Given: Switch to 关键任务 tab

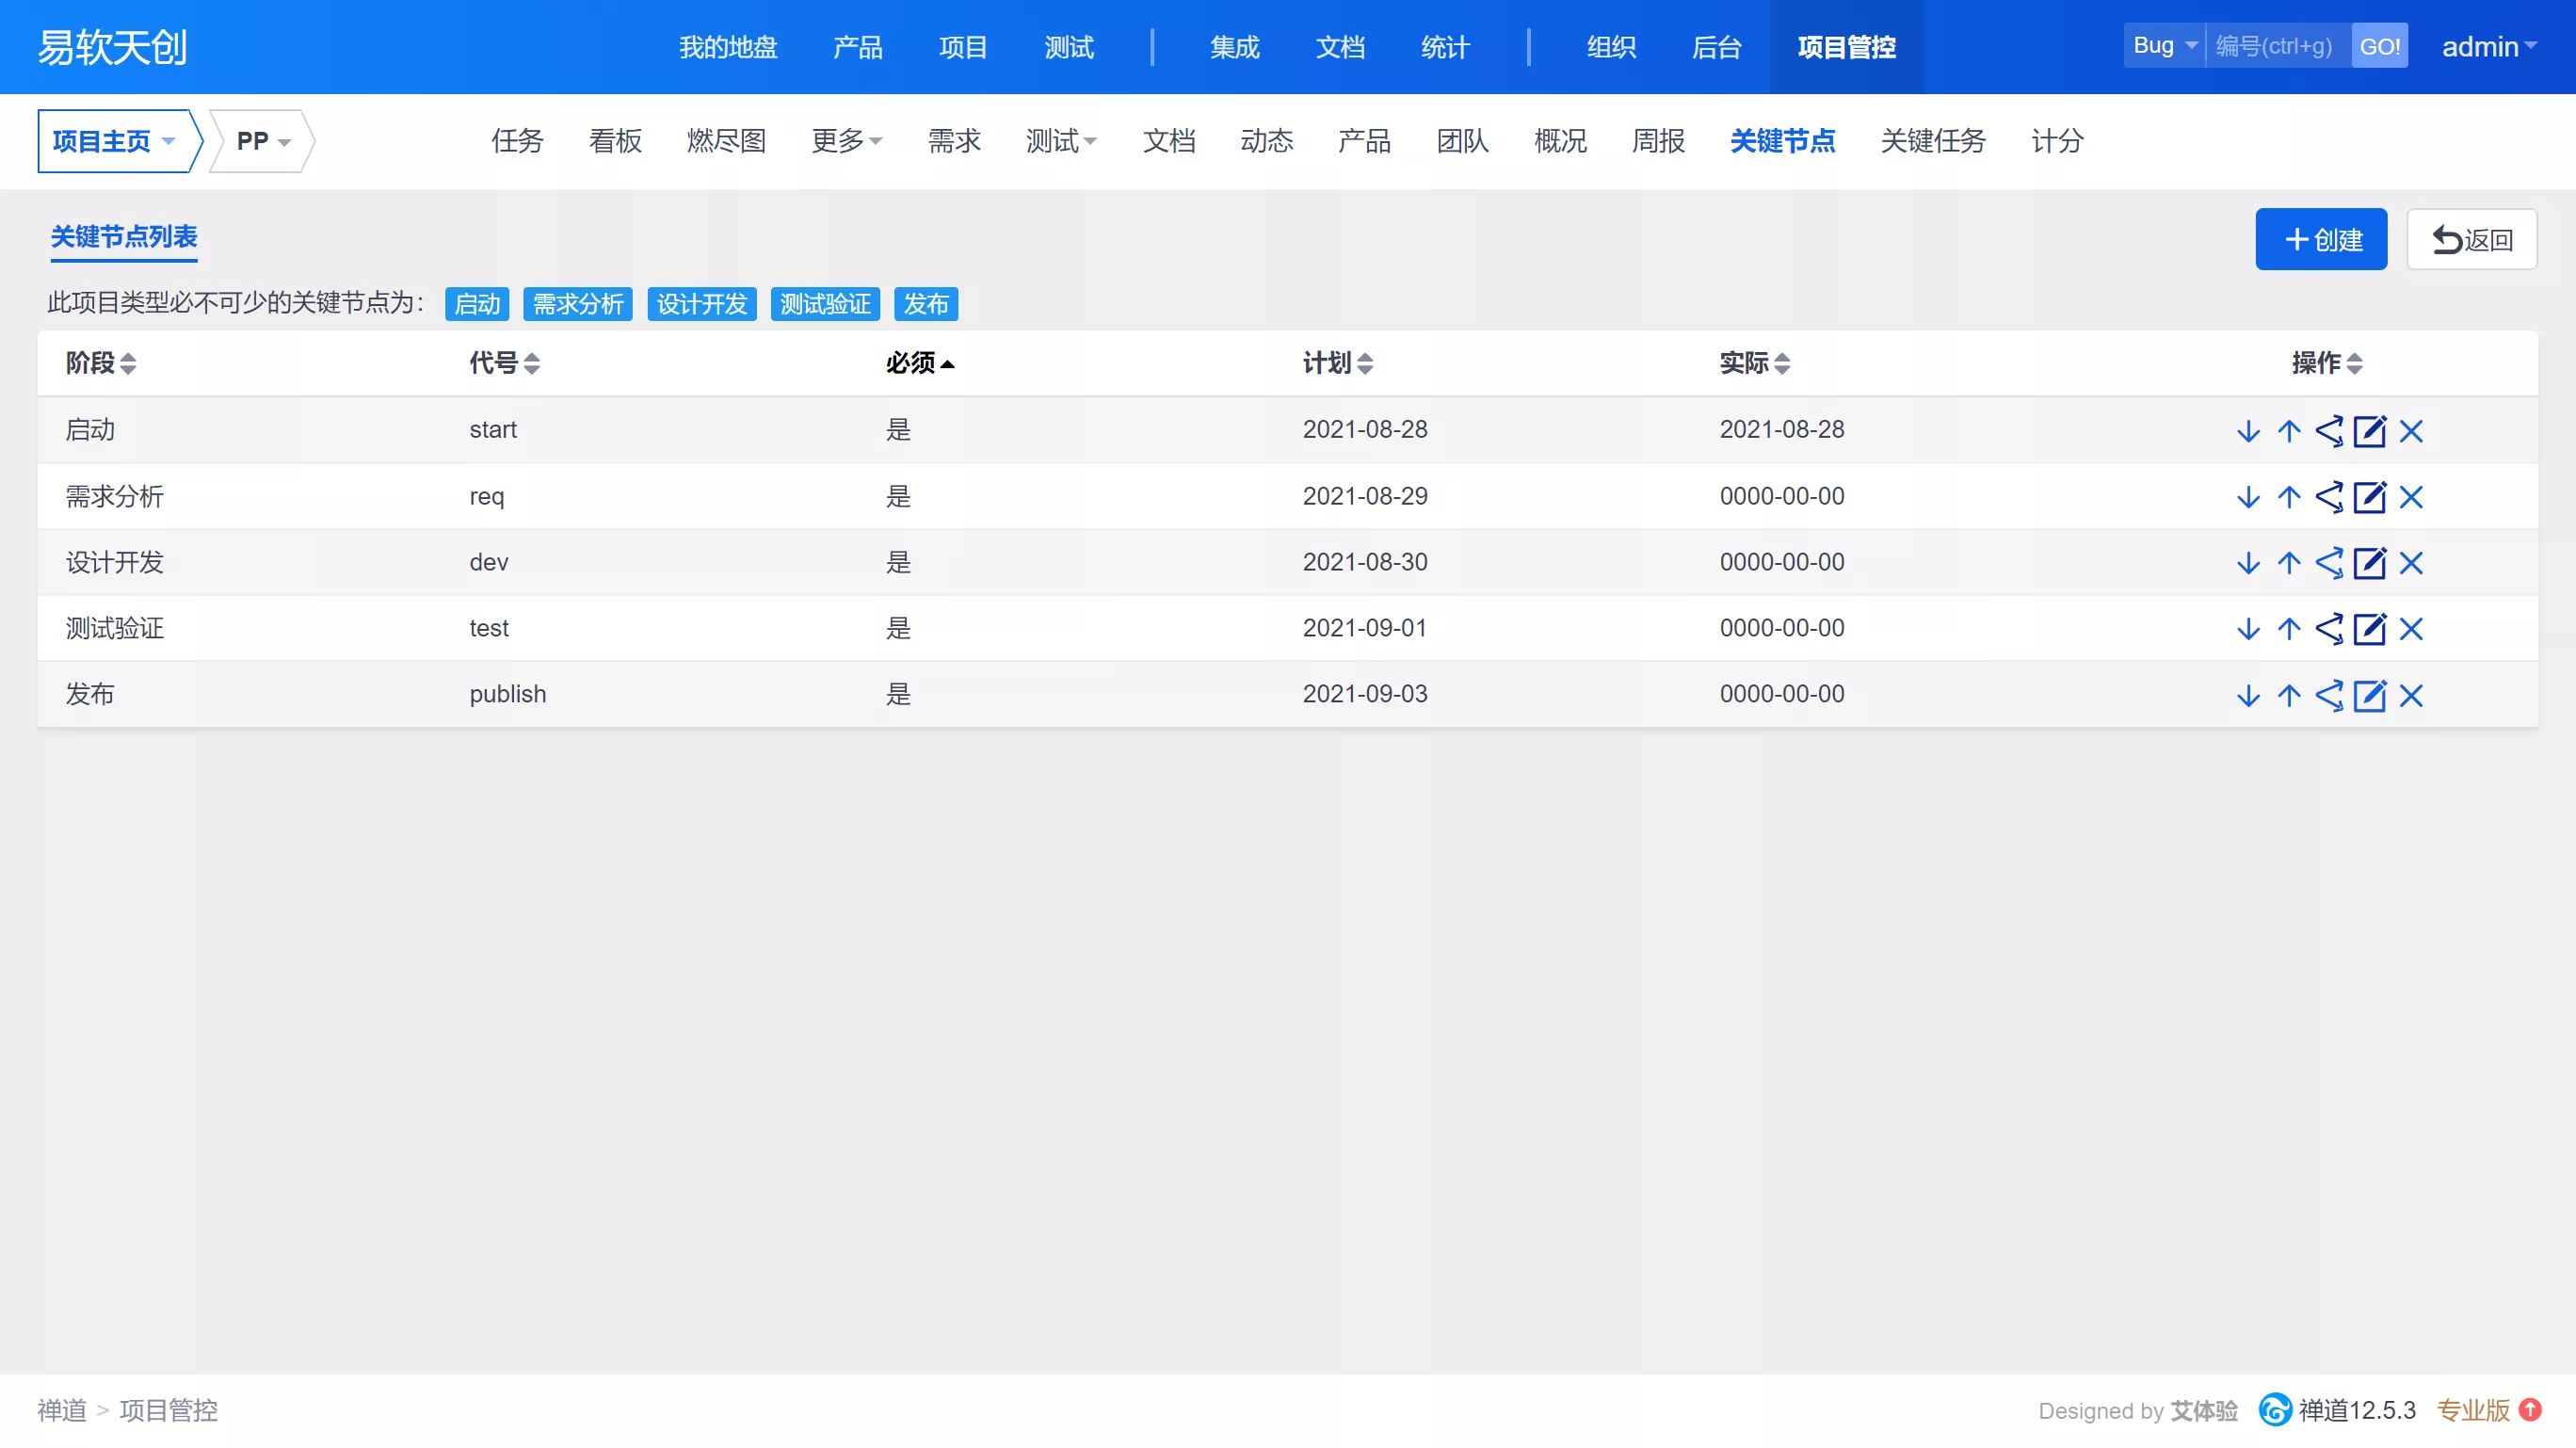Looking at the screenshot, I should coord(1932,141).
